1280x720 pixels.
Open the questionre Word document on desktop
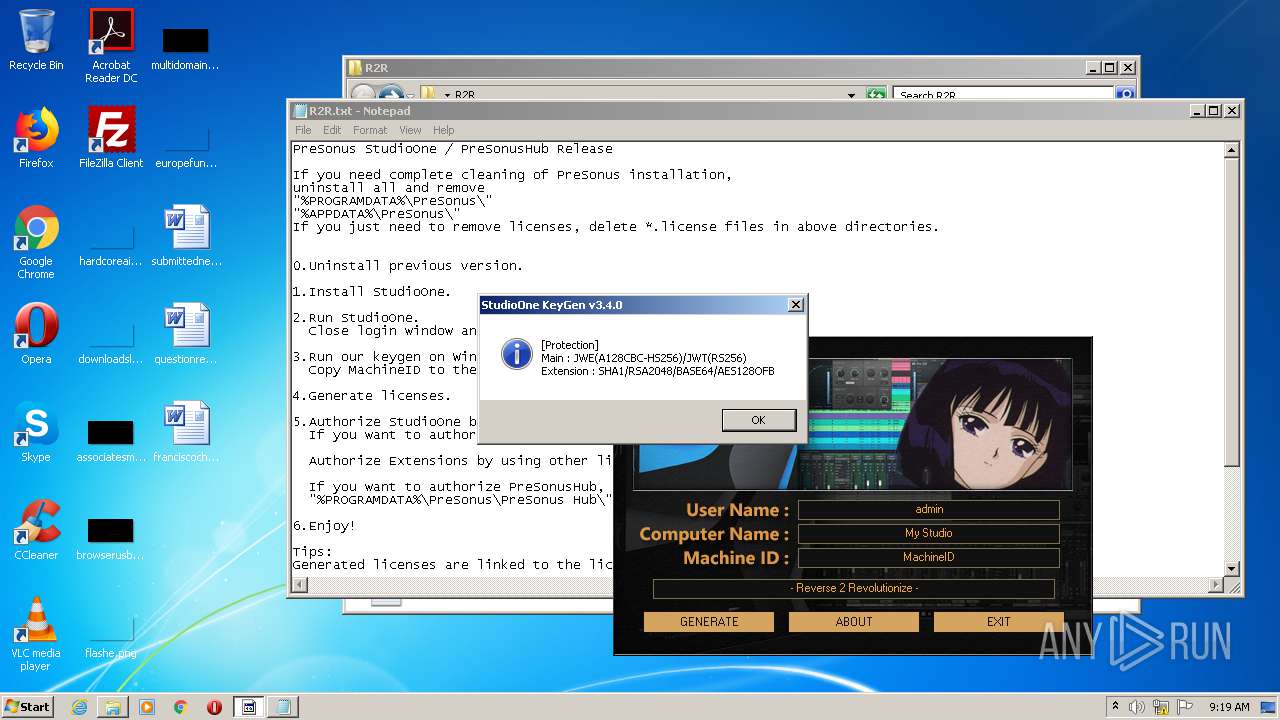[186, 334]
